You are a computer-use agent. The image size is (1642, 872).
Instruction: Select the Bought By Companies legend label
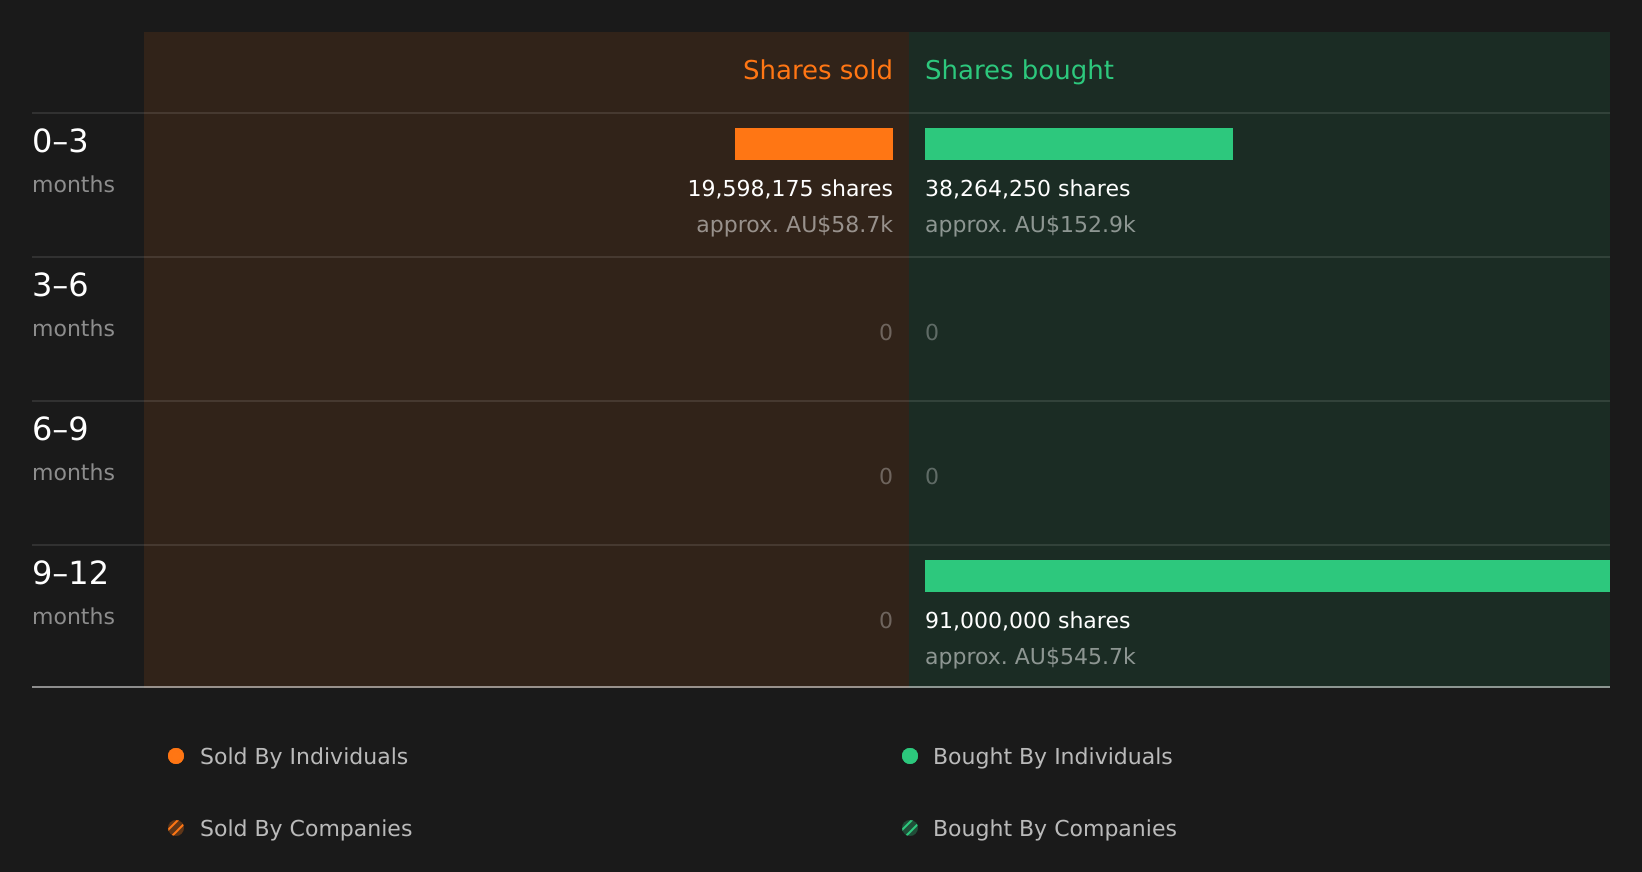[1055, 829]
